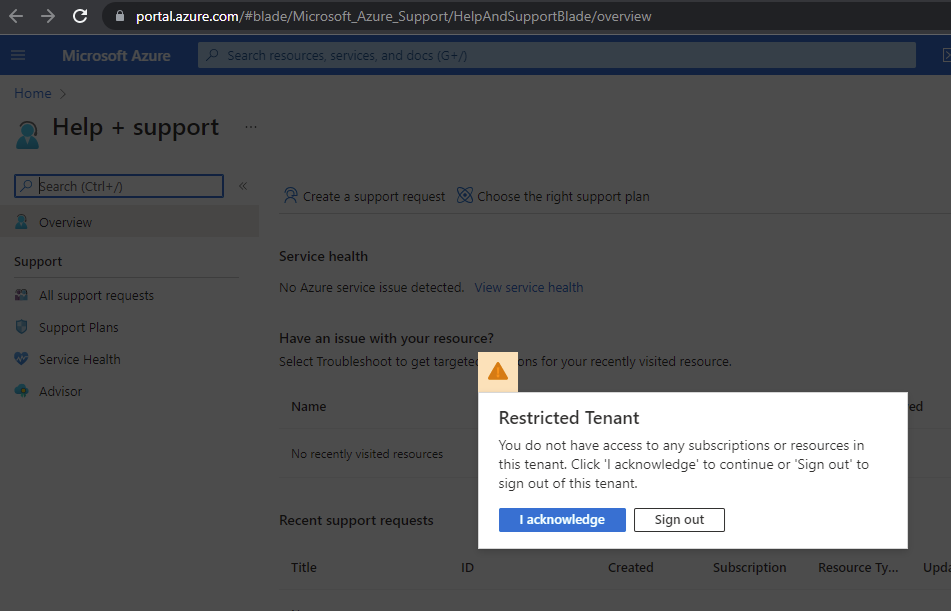Viewport: 951px width, 611px height.
Task: Click the Cloud Shell icon in header
Action: tap(946, 55)
